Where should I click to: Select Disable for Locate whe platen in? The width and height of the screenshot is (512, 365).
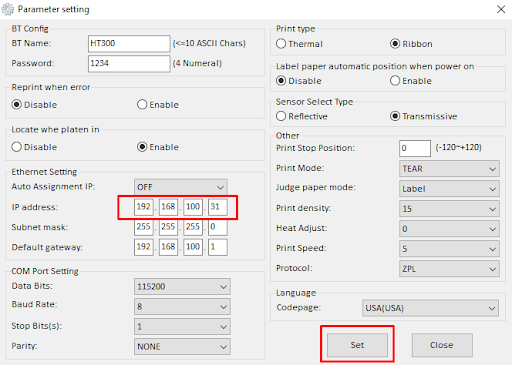(x=34, y=147)
